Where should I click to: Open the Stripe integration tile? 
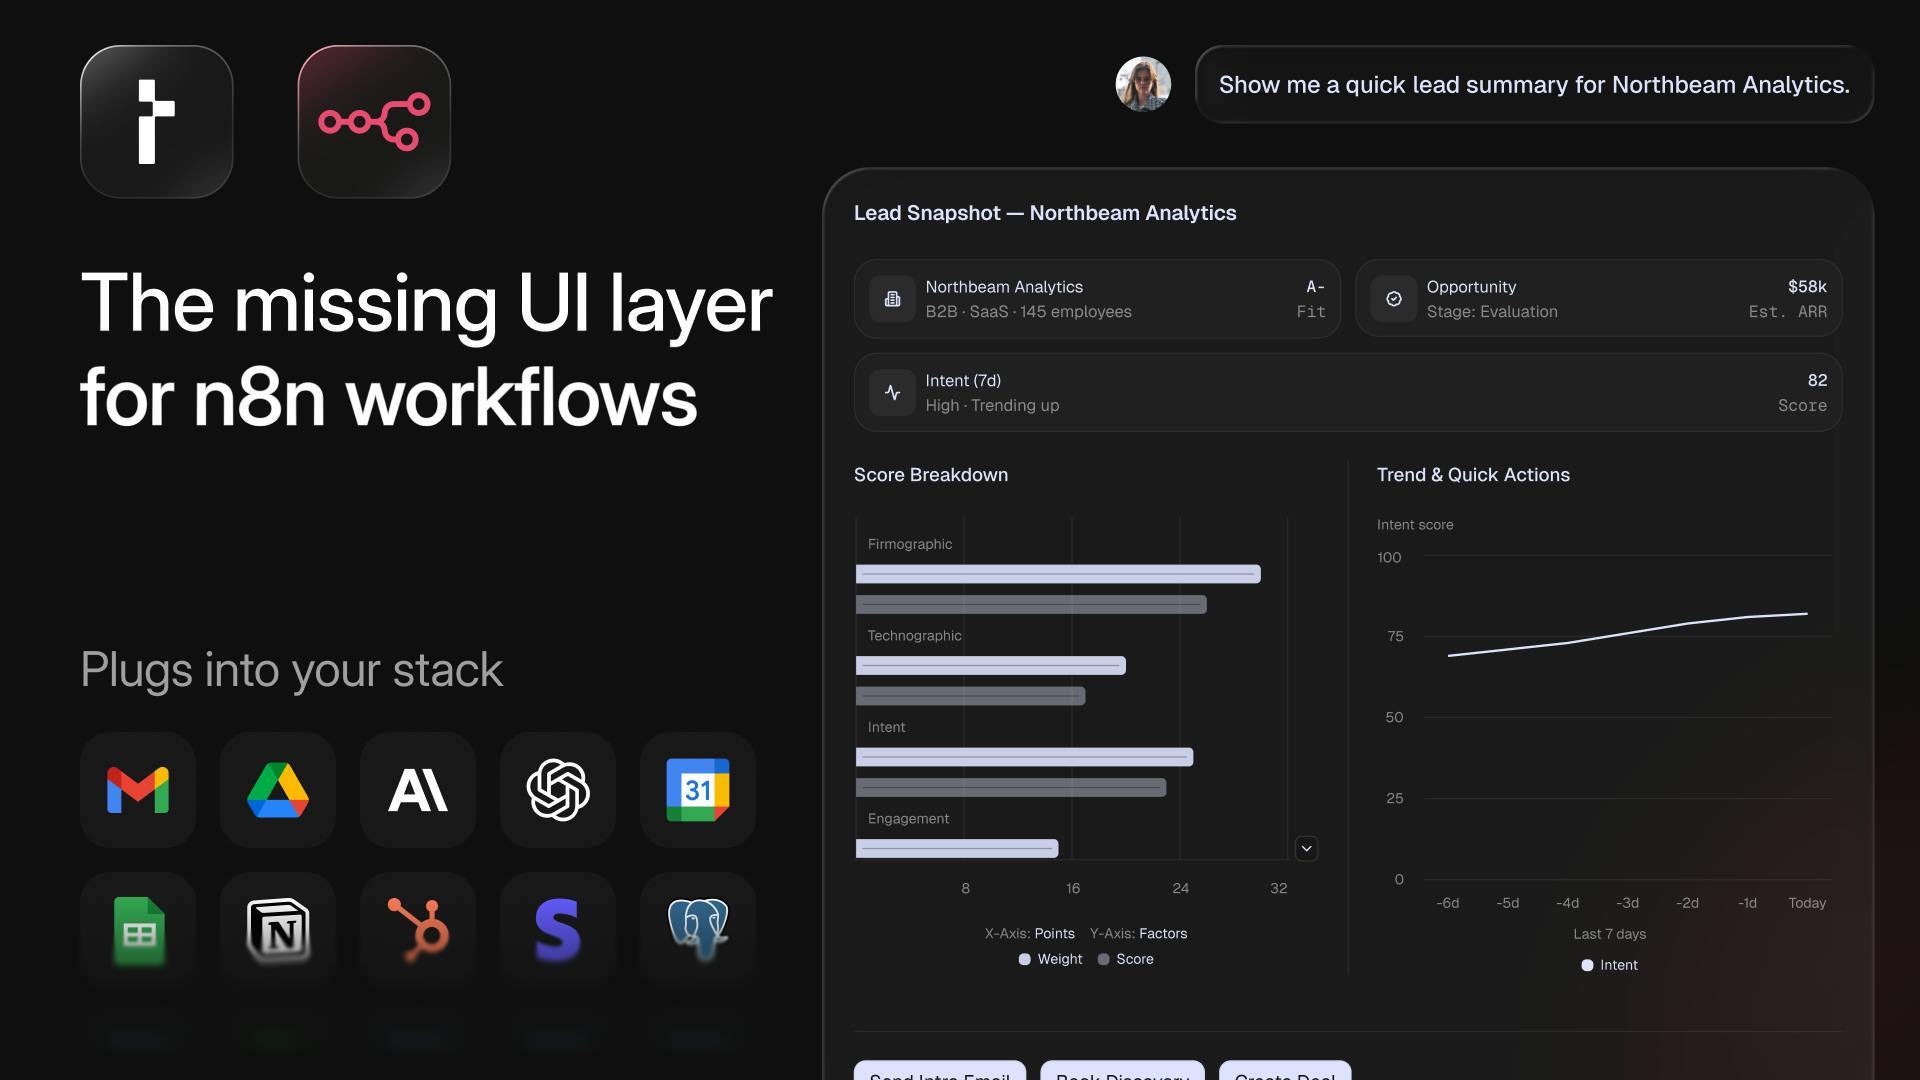(x=558, y=930)
